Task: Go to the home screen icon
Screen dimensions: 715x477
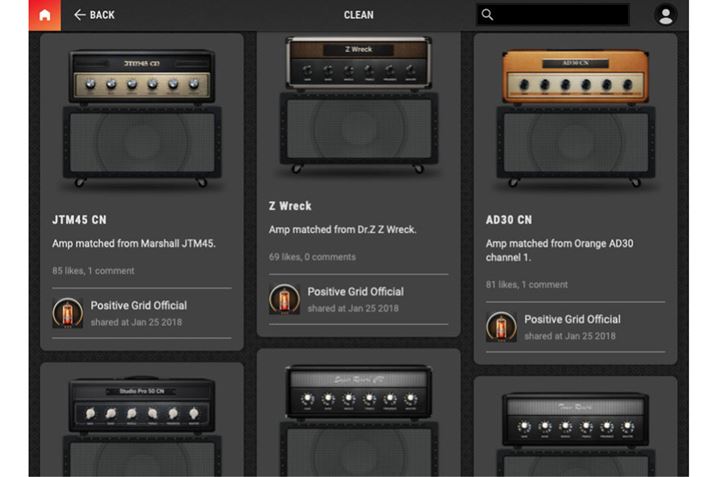Action: point(45,15)
